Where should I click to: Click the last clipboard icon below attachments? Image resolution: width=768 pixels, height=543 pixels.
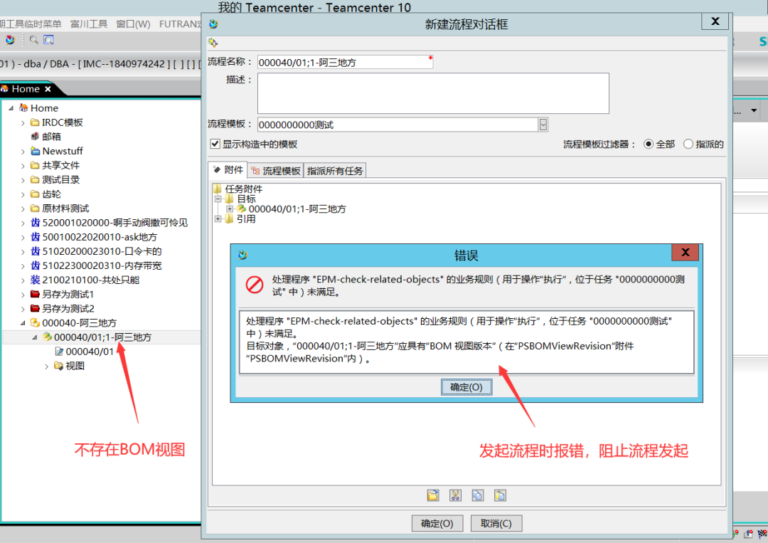click(x=500, y=495)
